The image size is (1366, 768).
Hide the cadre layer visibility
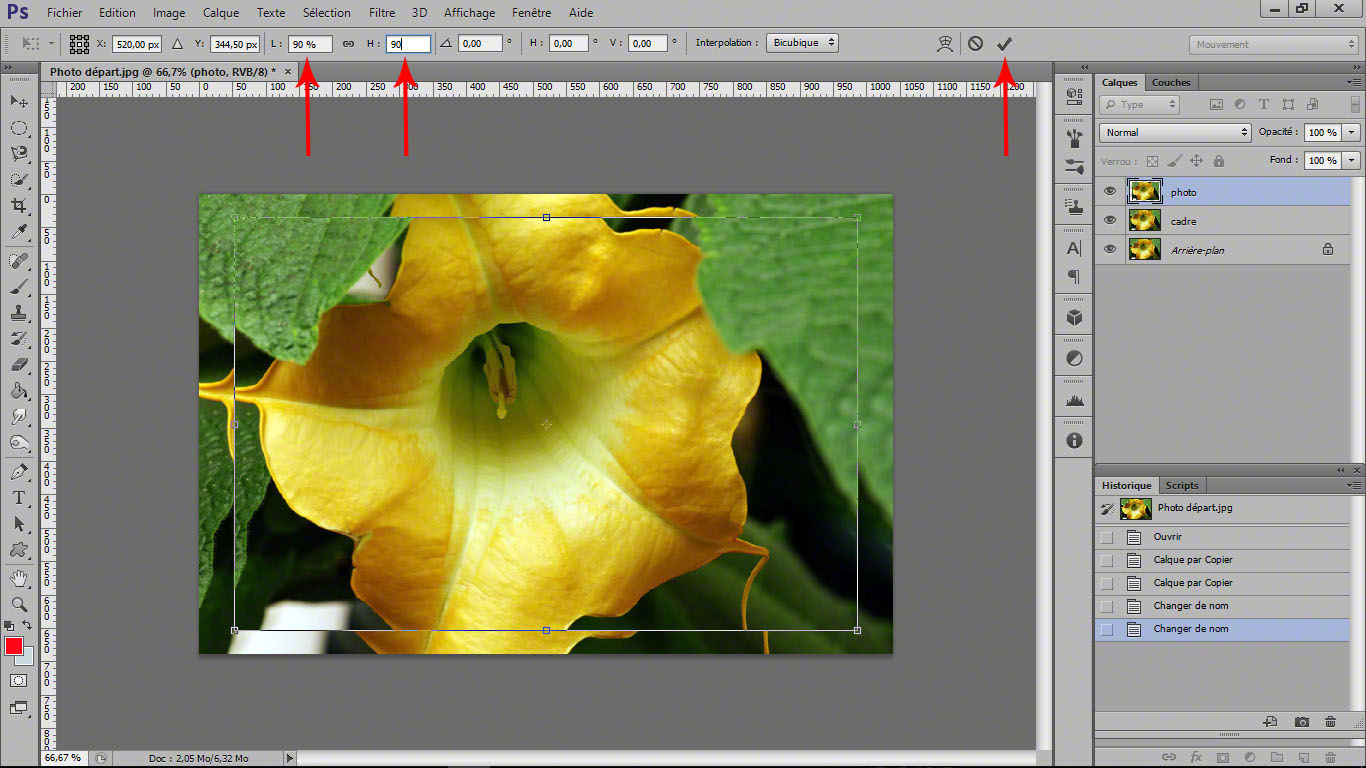coord(1110,221)
